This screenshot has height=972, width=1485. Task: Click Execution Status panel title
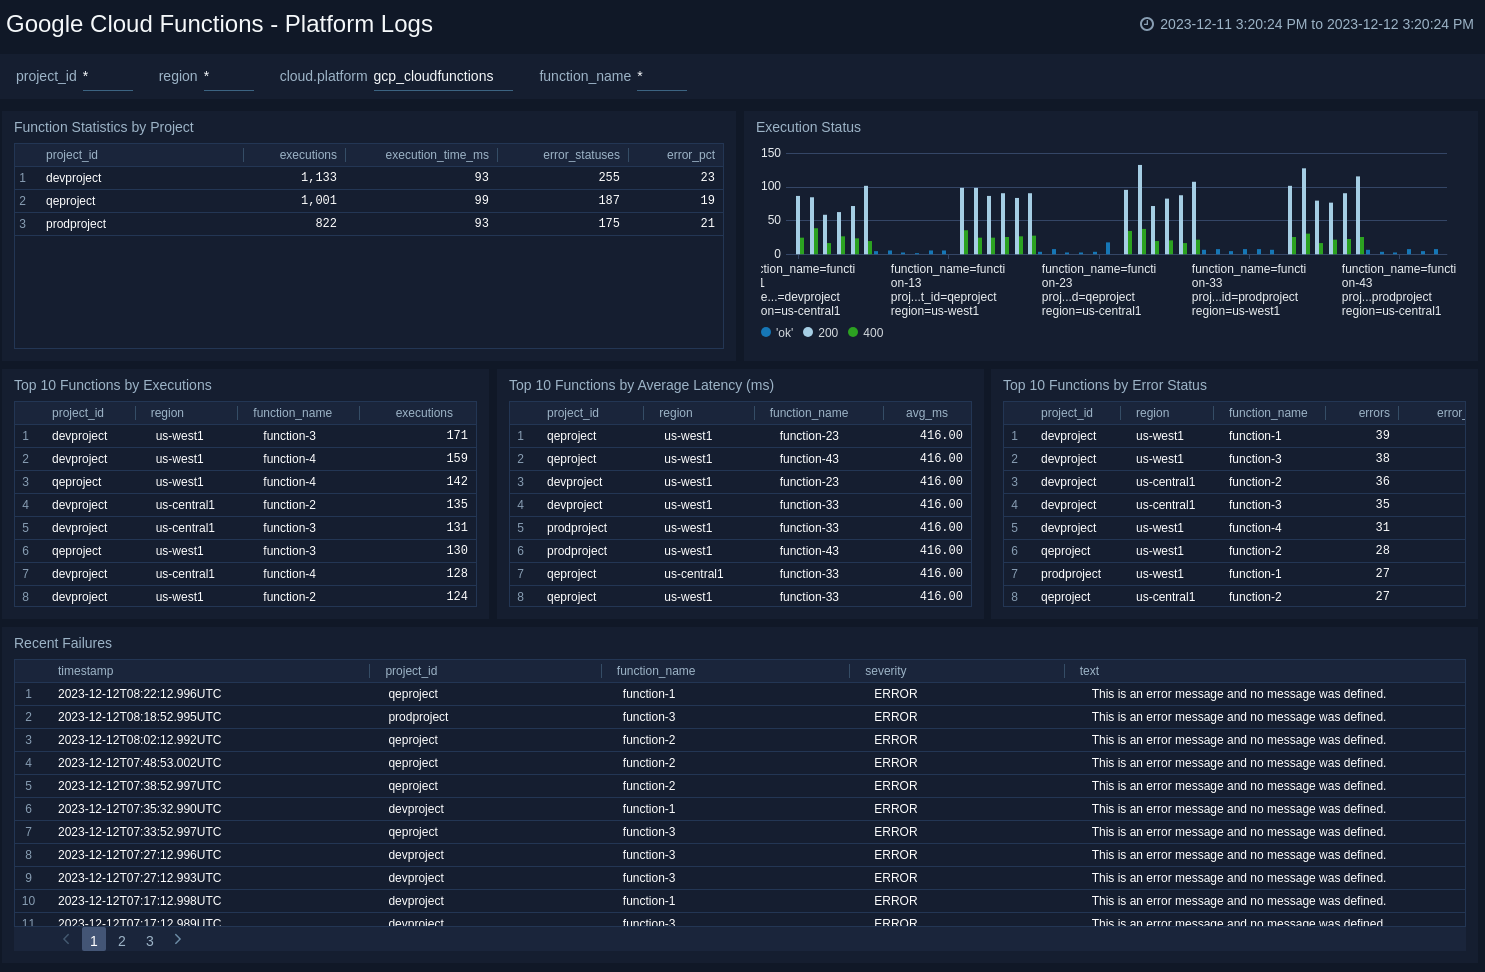tap(808, 127)
